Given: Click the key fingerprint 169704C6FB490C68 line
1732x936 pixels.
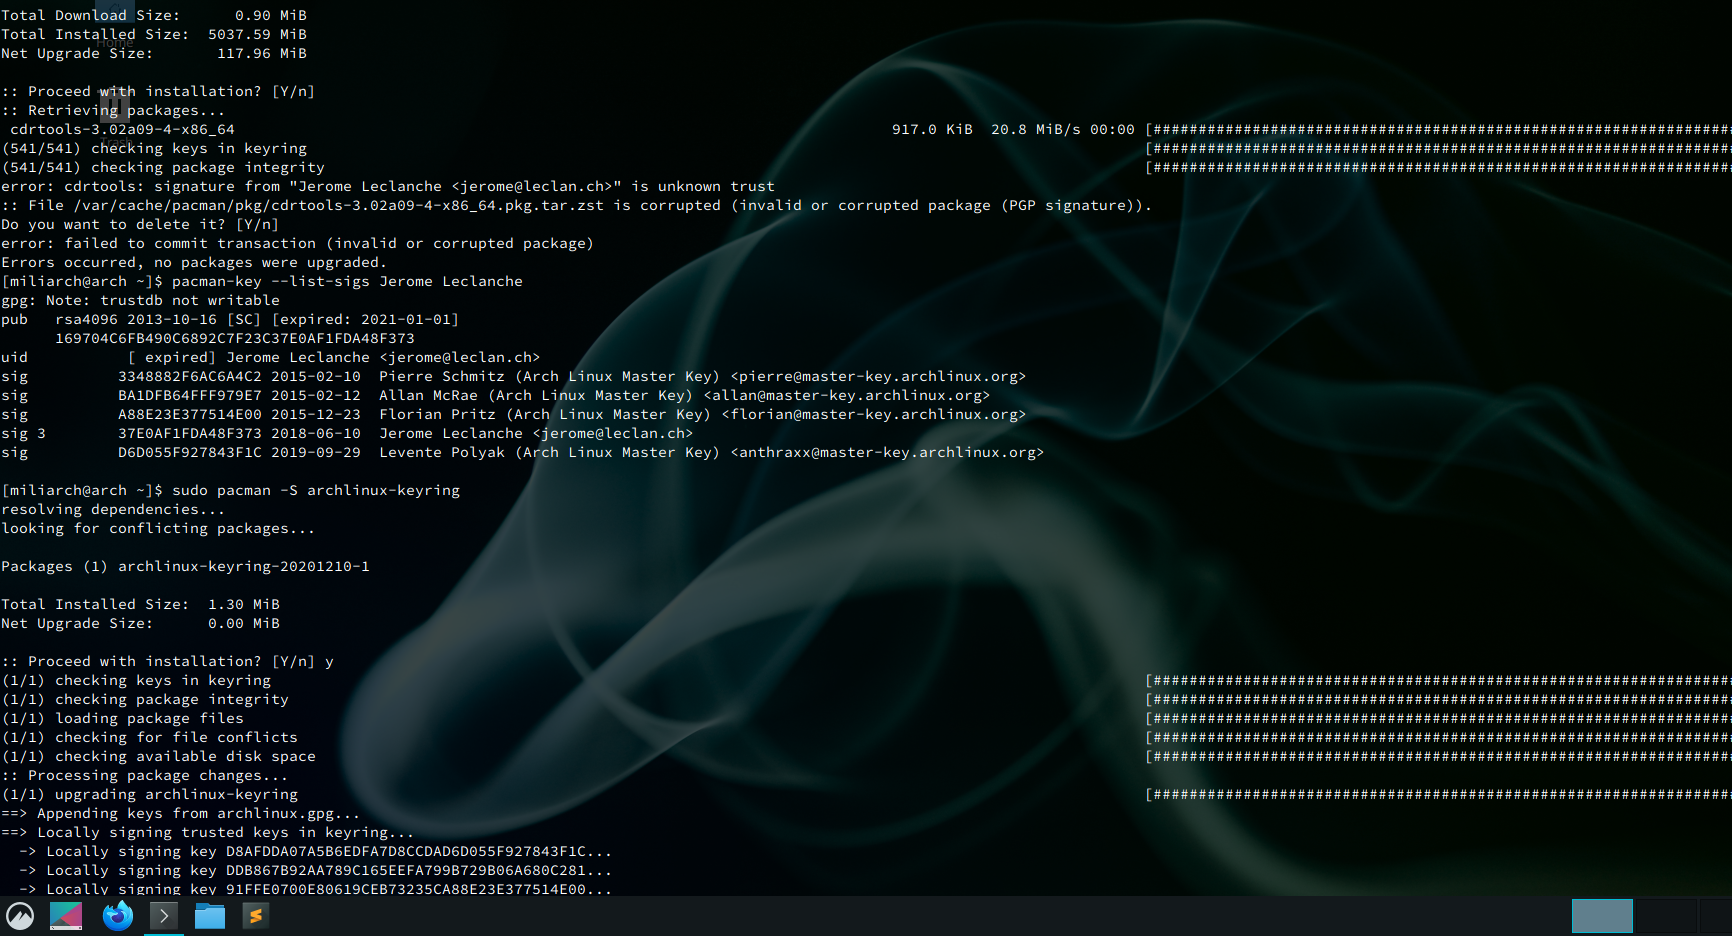Looking at the screenshot, I should pyautogui.click(x=234, y=338).
